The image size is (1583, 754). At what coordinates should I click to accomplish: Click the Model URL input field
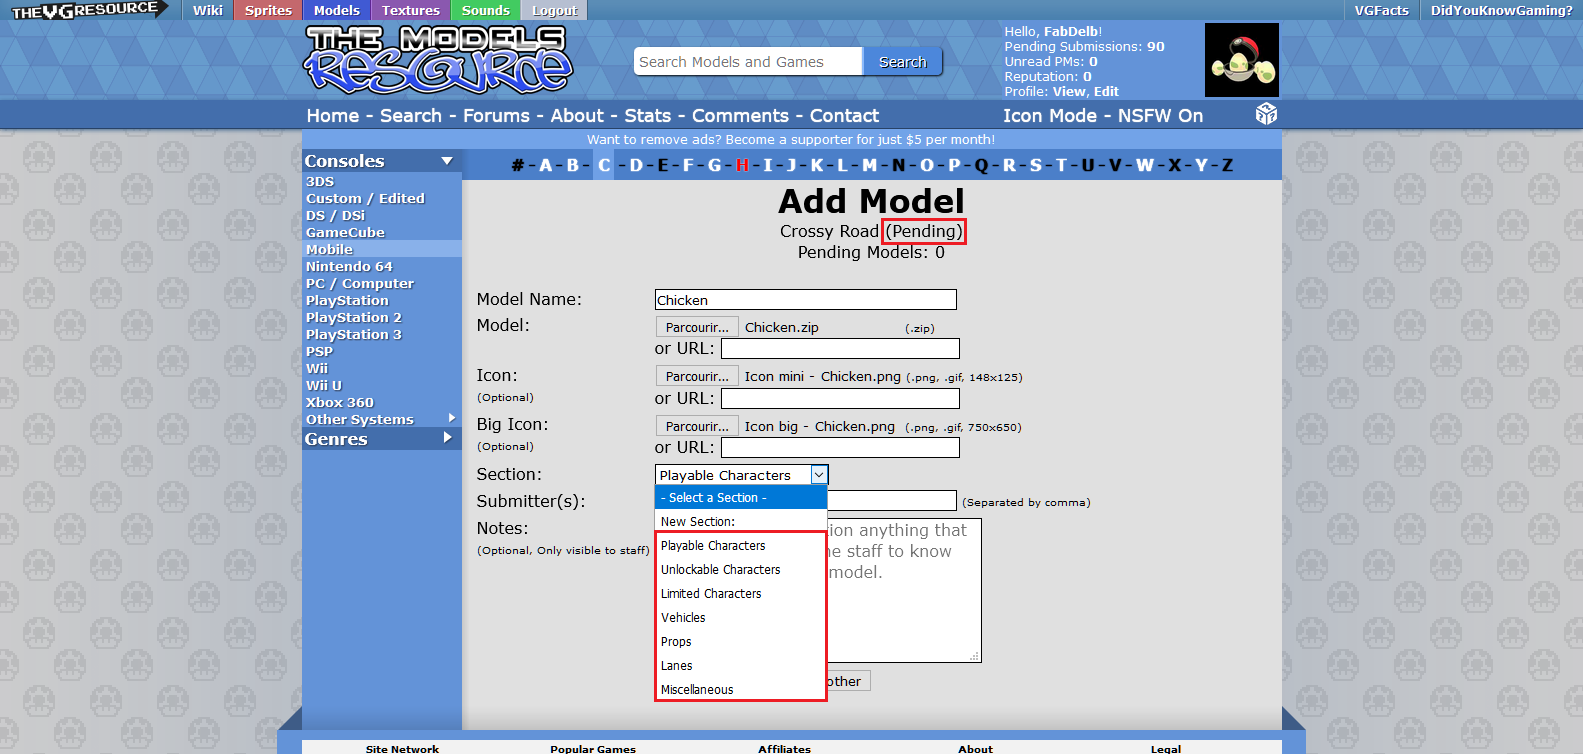tap(840, 348)
